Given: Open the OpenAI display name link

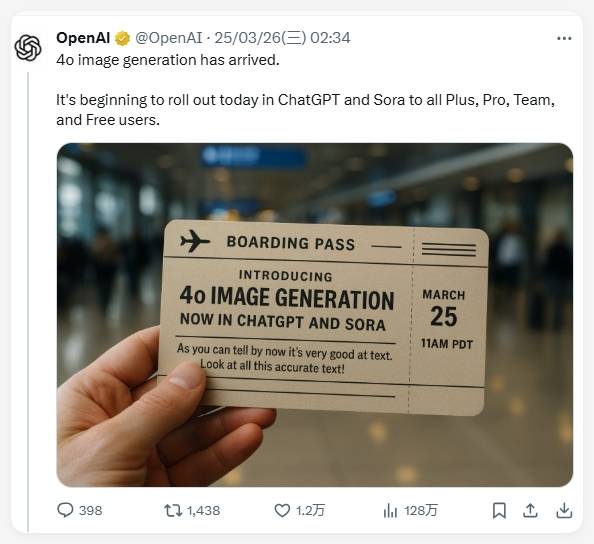Looking at the screenshot, I should [83, 38].
